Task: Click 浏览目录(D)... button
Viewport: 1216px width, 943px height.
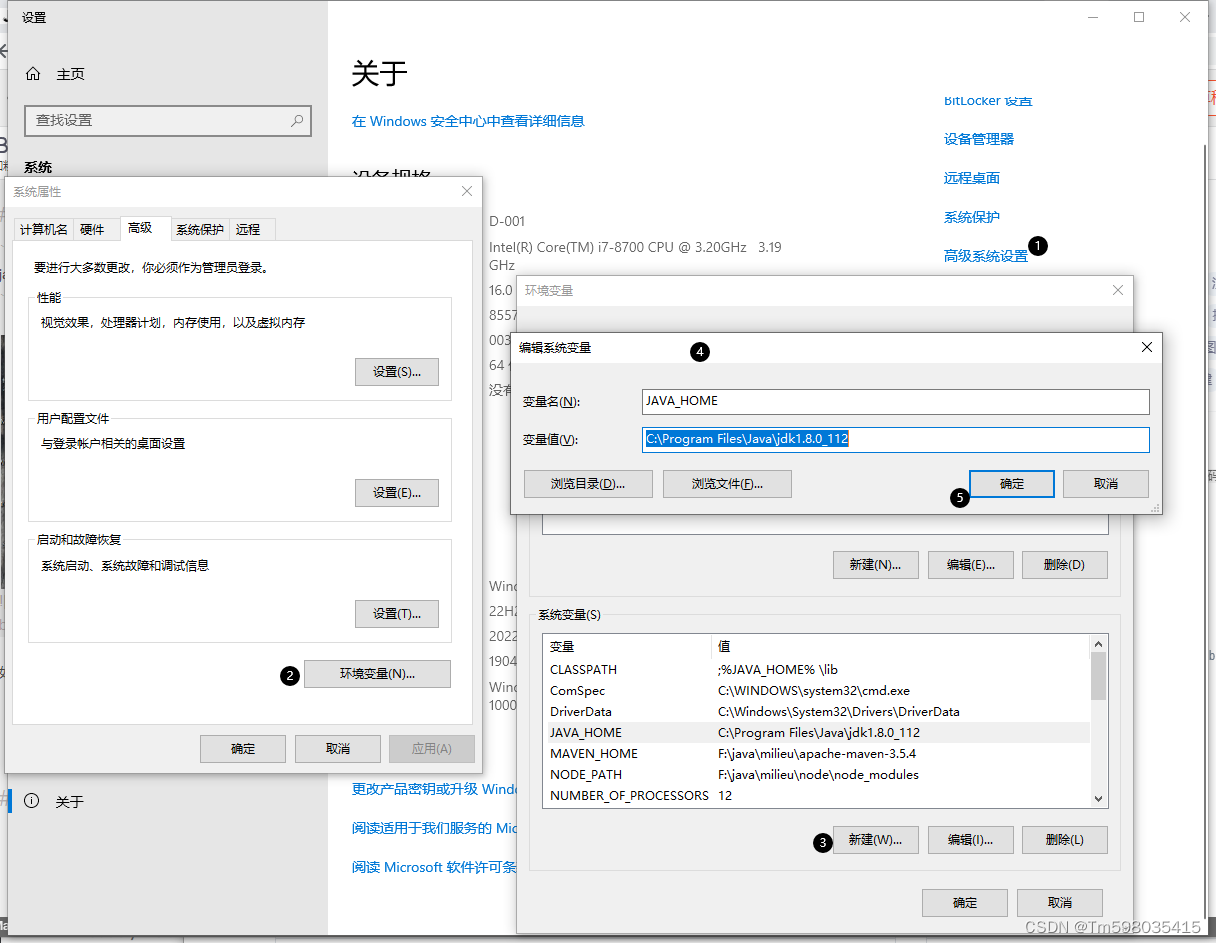Action: point(588,484)
